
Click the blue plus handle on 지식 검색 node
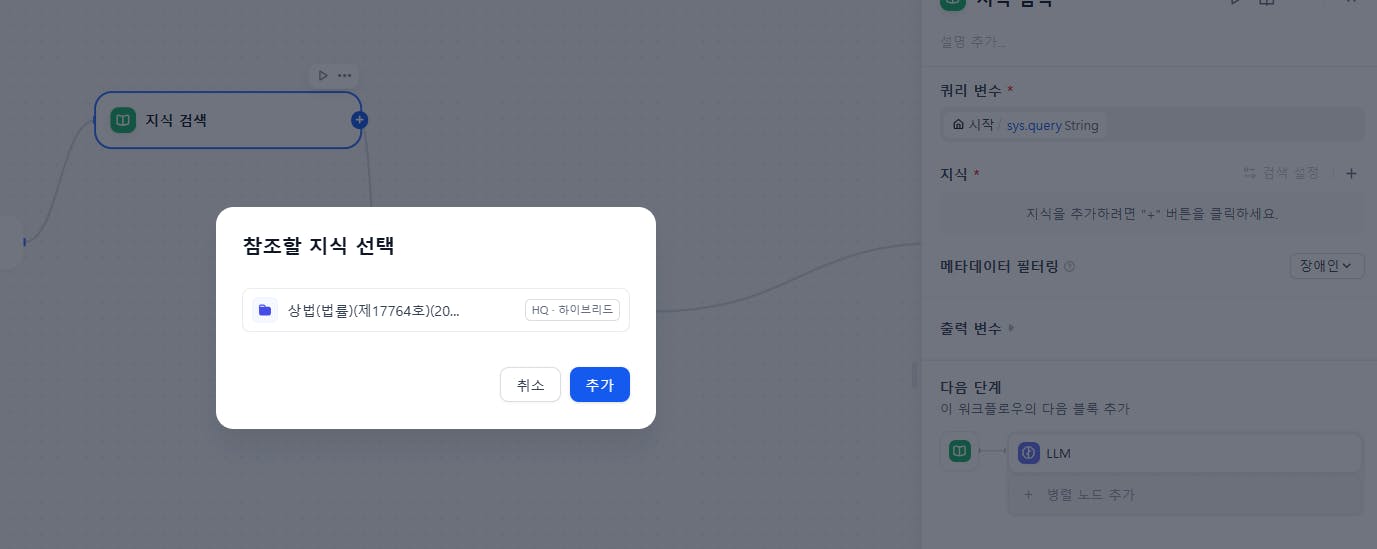(360, 120)
